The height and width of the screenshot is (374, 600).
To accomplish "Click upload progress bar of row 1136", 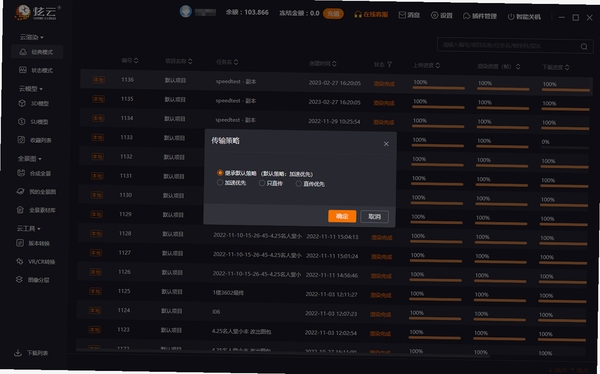I will click(x=439, y=88).
